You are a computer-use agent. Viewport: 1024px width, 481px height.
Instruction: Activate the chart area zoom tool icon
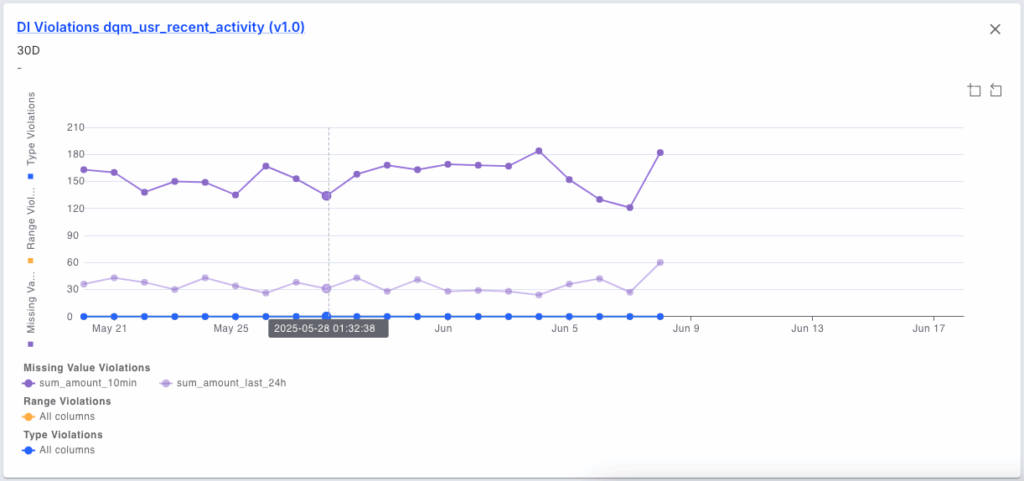point(974,90)
